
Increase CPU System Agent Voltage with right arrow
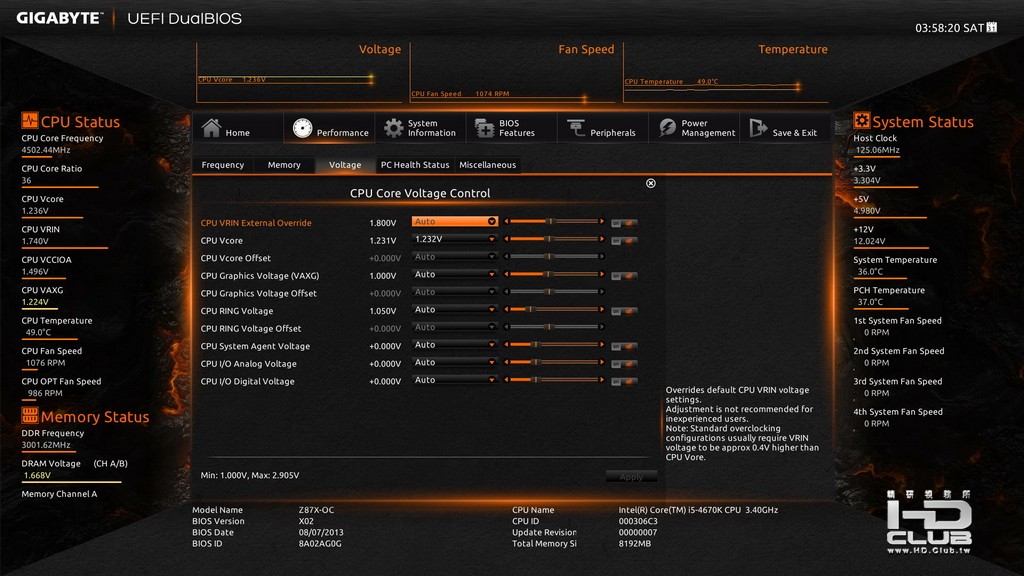pos(601,345)
